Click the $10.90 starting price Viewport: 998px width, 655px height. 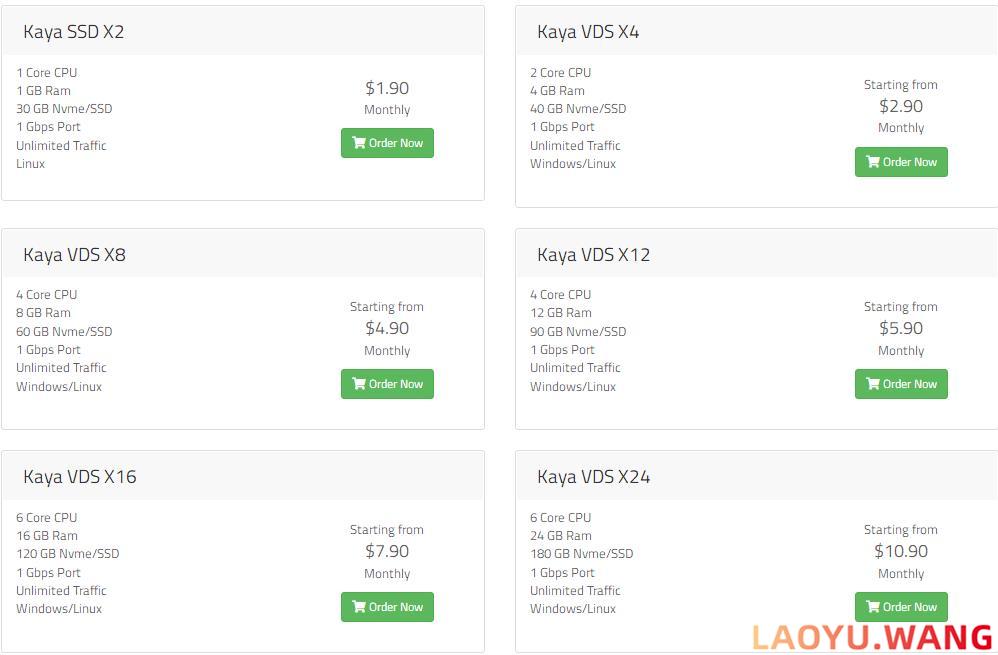[901, 551]
